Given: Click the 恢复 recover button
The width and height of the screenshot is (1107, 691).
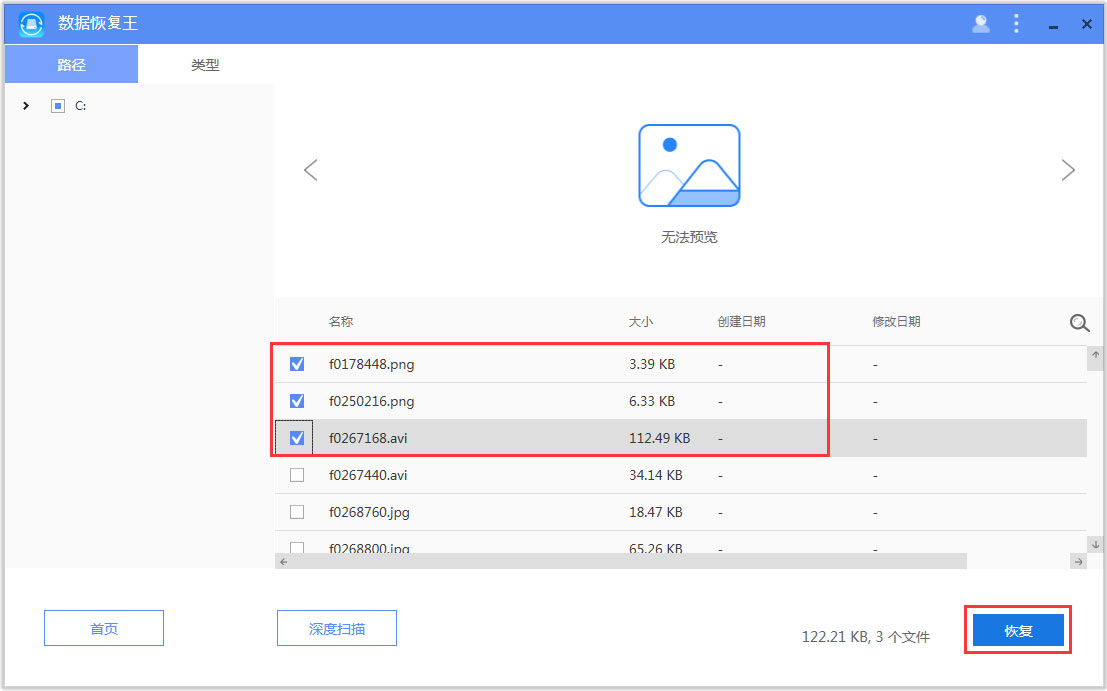Looking at the screenshot, I should click(1018, 629).
